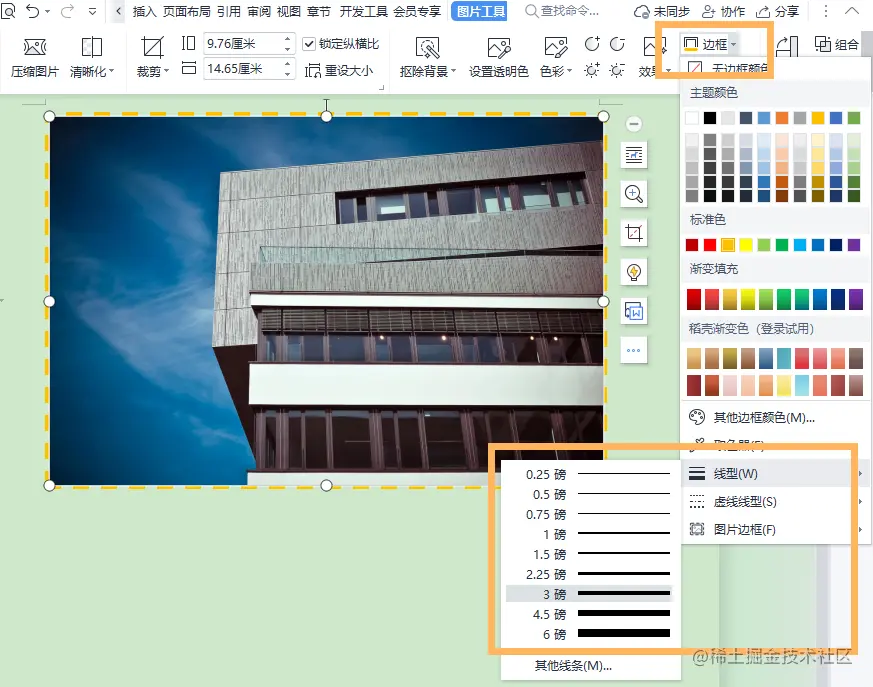Open Other Lines (其他线条) option
Image resolution: width=873 pixels, height=687 pixels.
573,666
